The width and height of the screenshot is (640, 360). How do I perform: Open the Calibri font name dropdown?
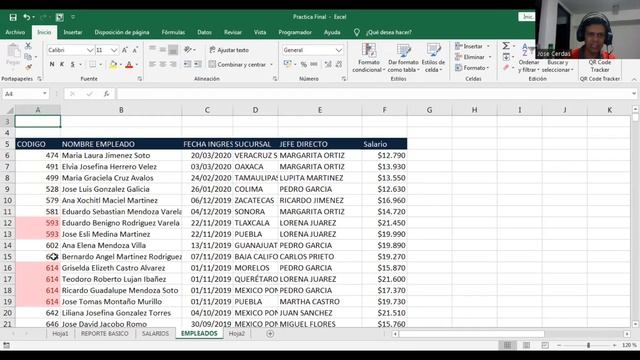90,50
